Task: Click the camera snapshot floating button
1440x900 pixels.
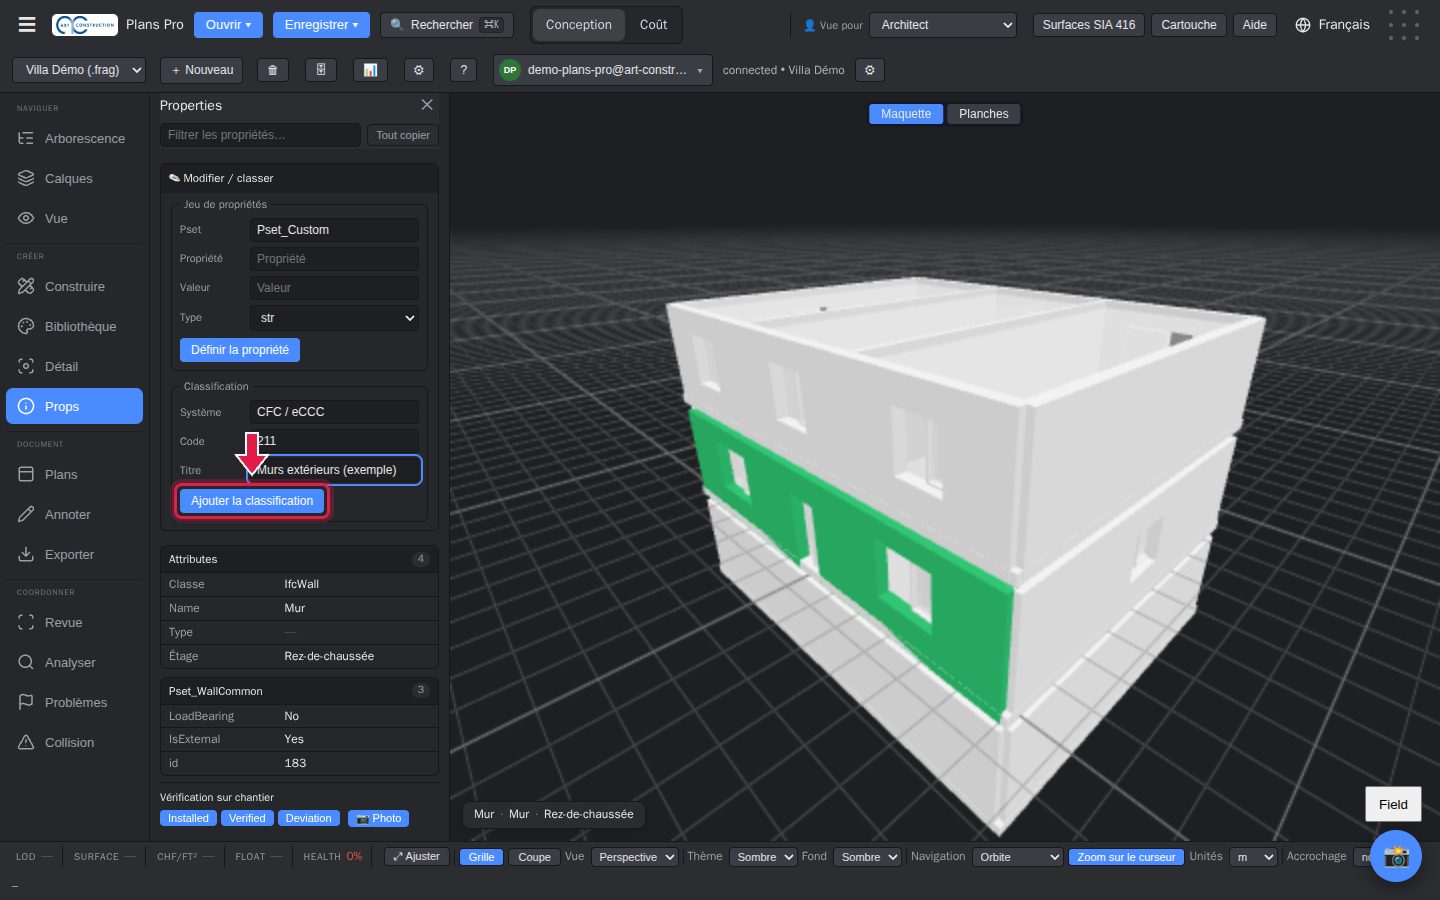Action: [1396, 856]
